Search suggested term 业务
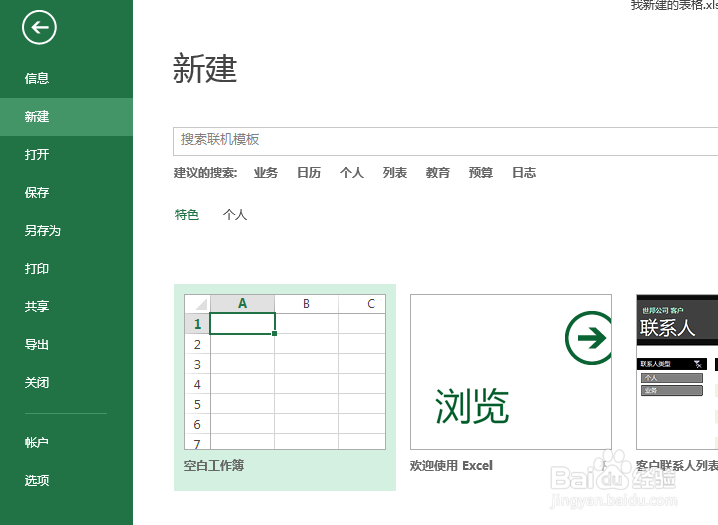The height and width of the screenshot is (525, 718). point(266,173)
